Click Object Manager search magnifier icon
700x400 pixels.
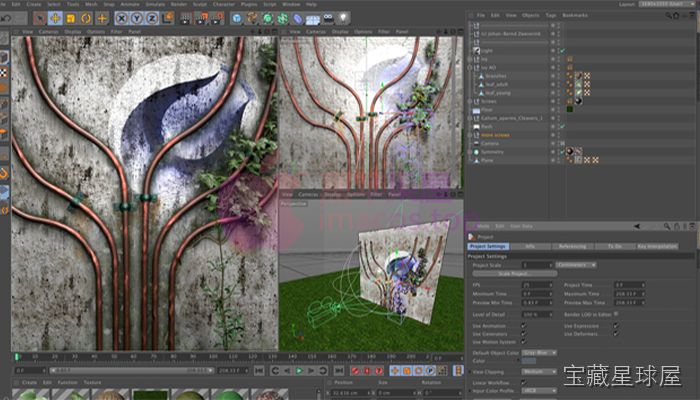click(x=668, y=15)
